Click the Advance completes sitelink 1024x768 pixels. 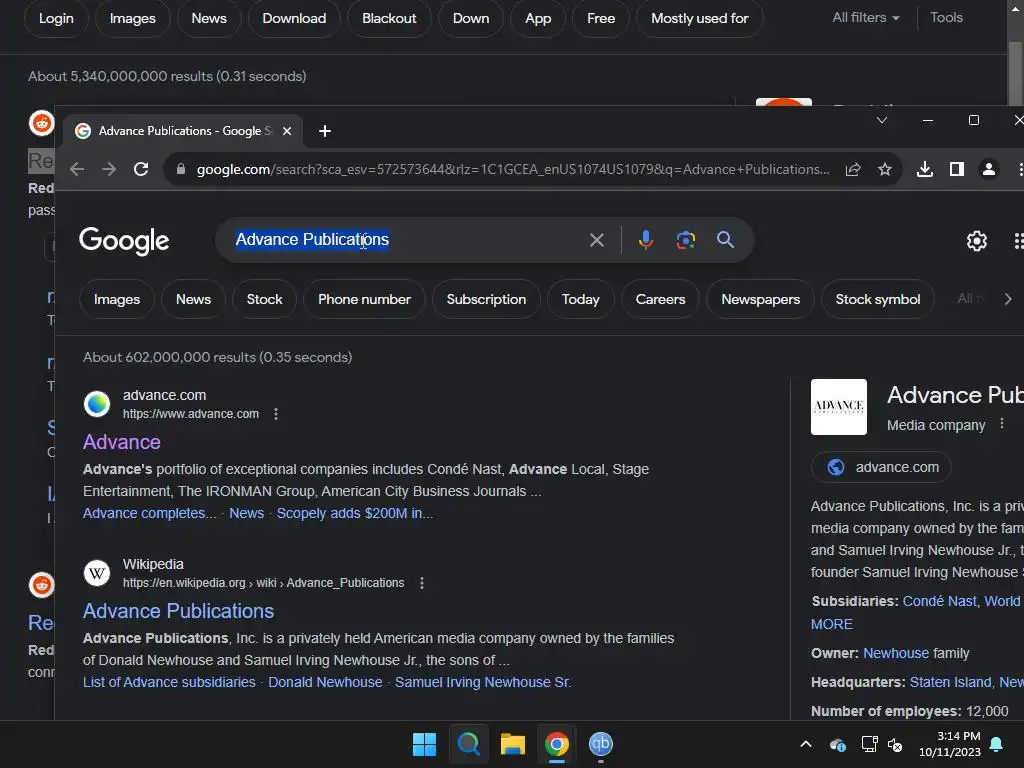149,513
